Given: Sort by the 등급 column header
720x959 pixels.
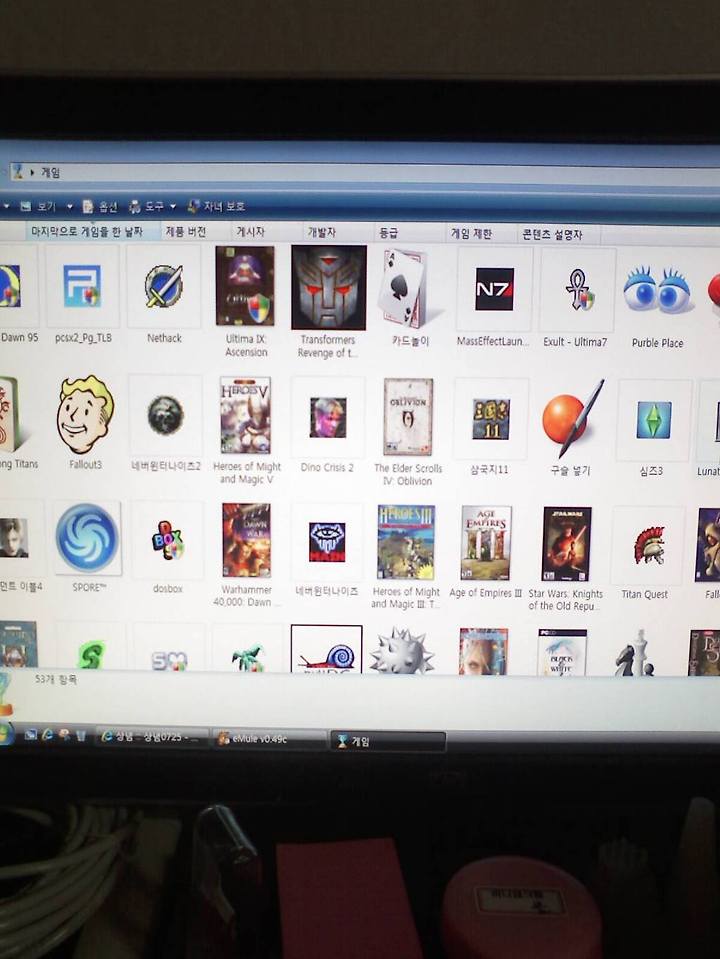Looking at the screenshot, I should [388, 233].
